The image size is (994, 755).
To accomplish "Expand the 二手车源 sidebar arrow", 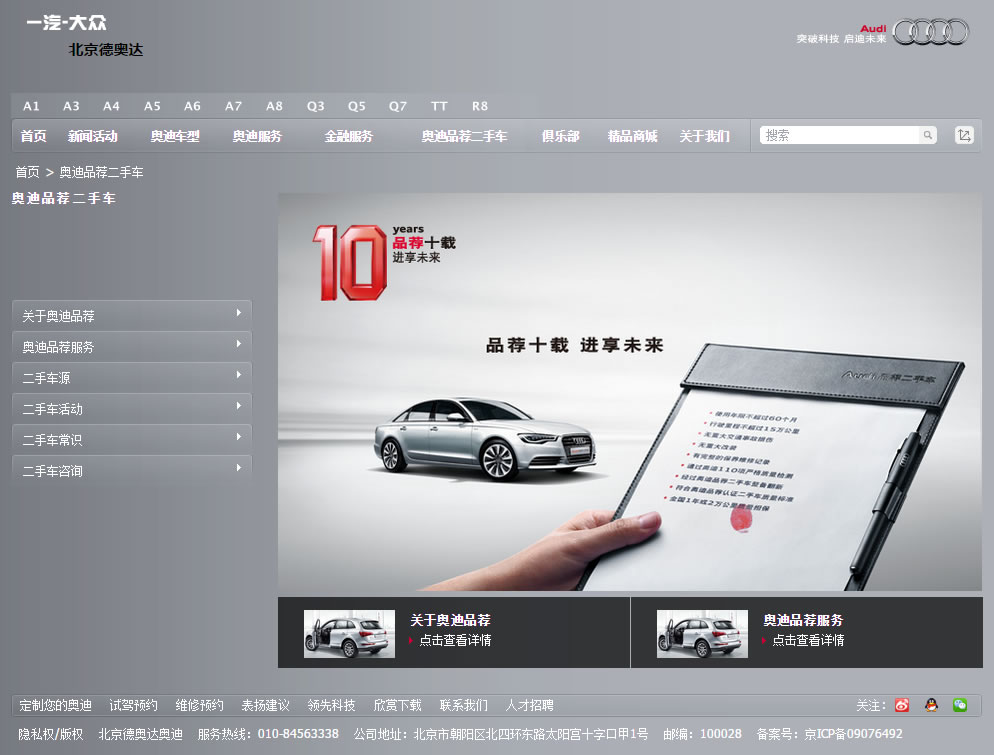I will coord(238,375).
